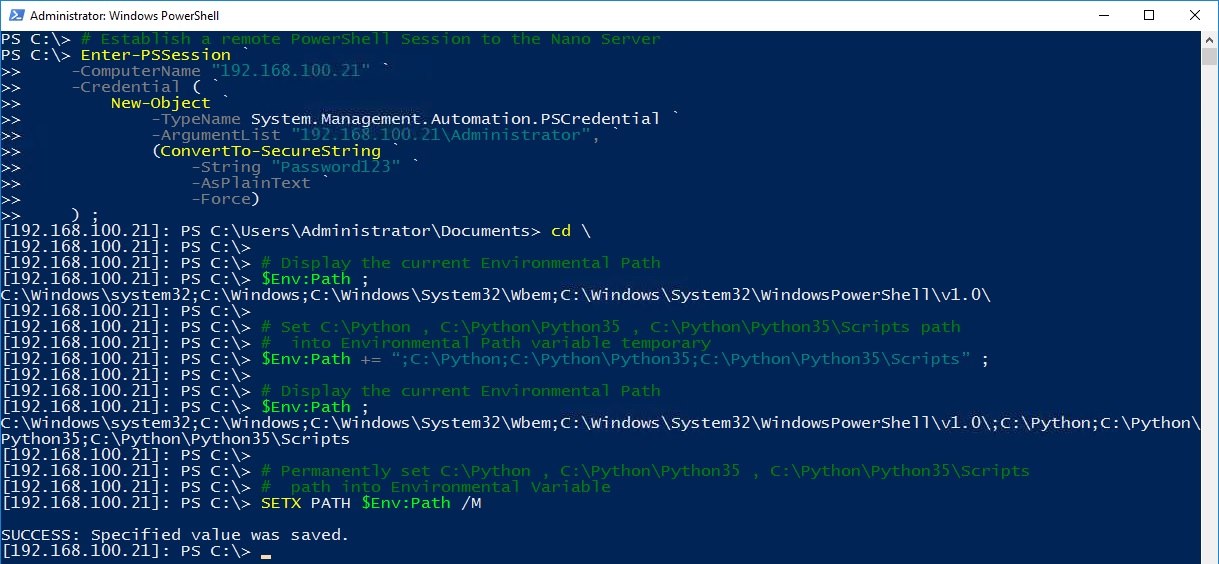Click the '-Force)' parameter
Screen dimensions: 1219x564
[x=225, y=199]
